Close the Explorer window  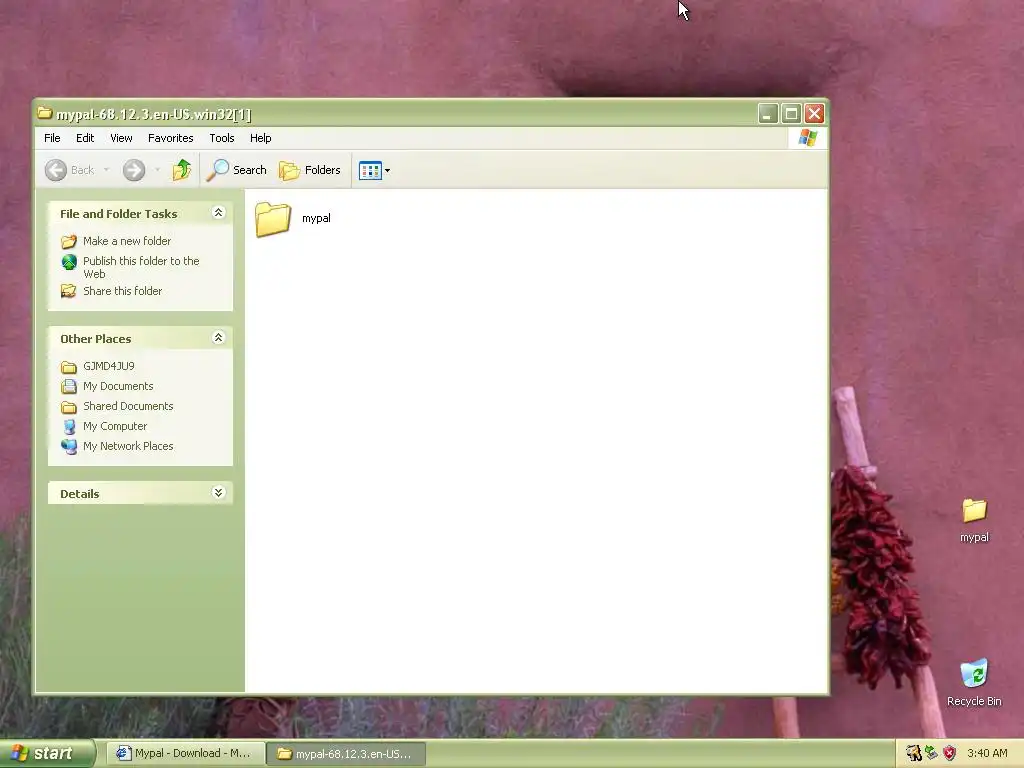click(x=814, y=114)
